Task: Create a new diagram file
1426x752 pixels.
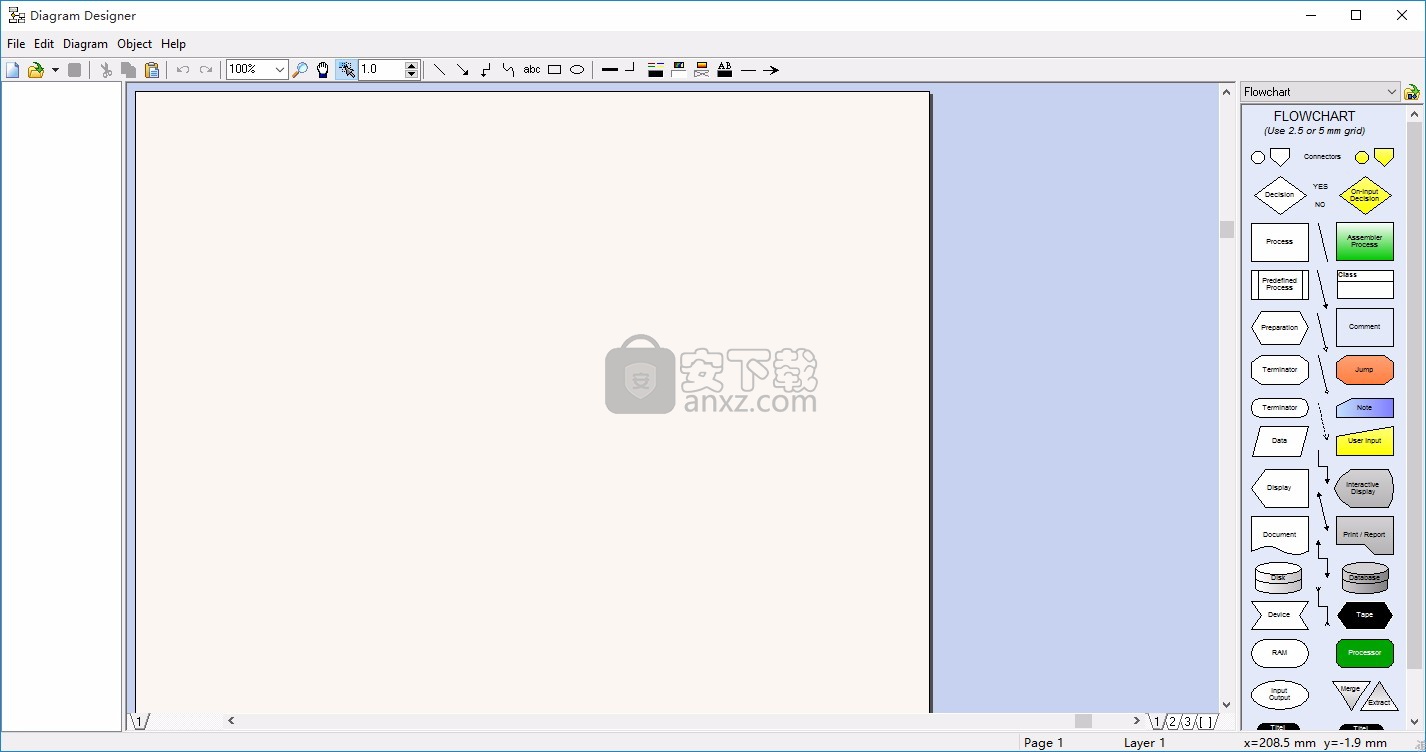Action: [x=13, y=70]
